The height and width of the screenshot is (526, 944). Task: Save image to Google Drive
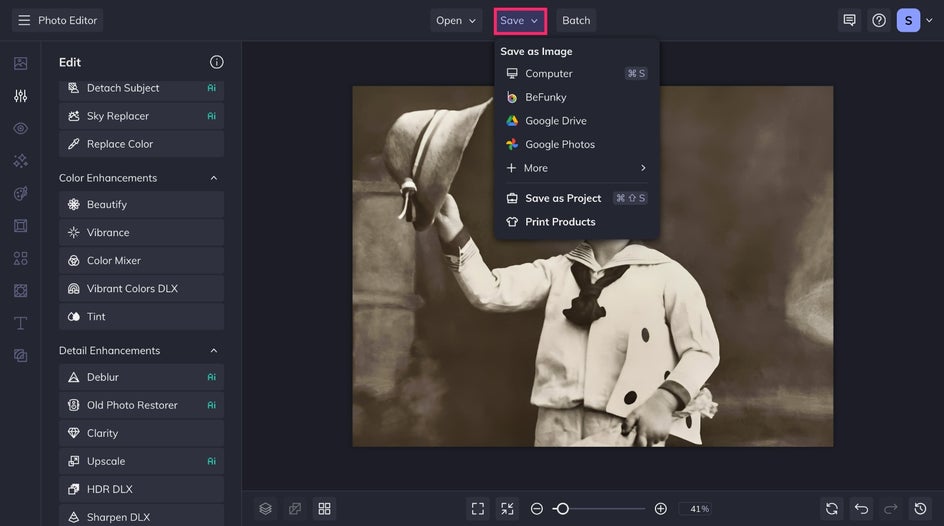coord(577,120)
